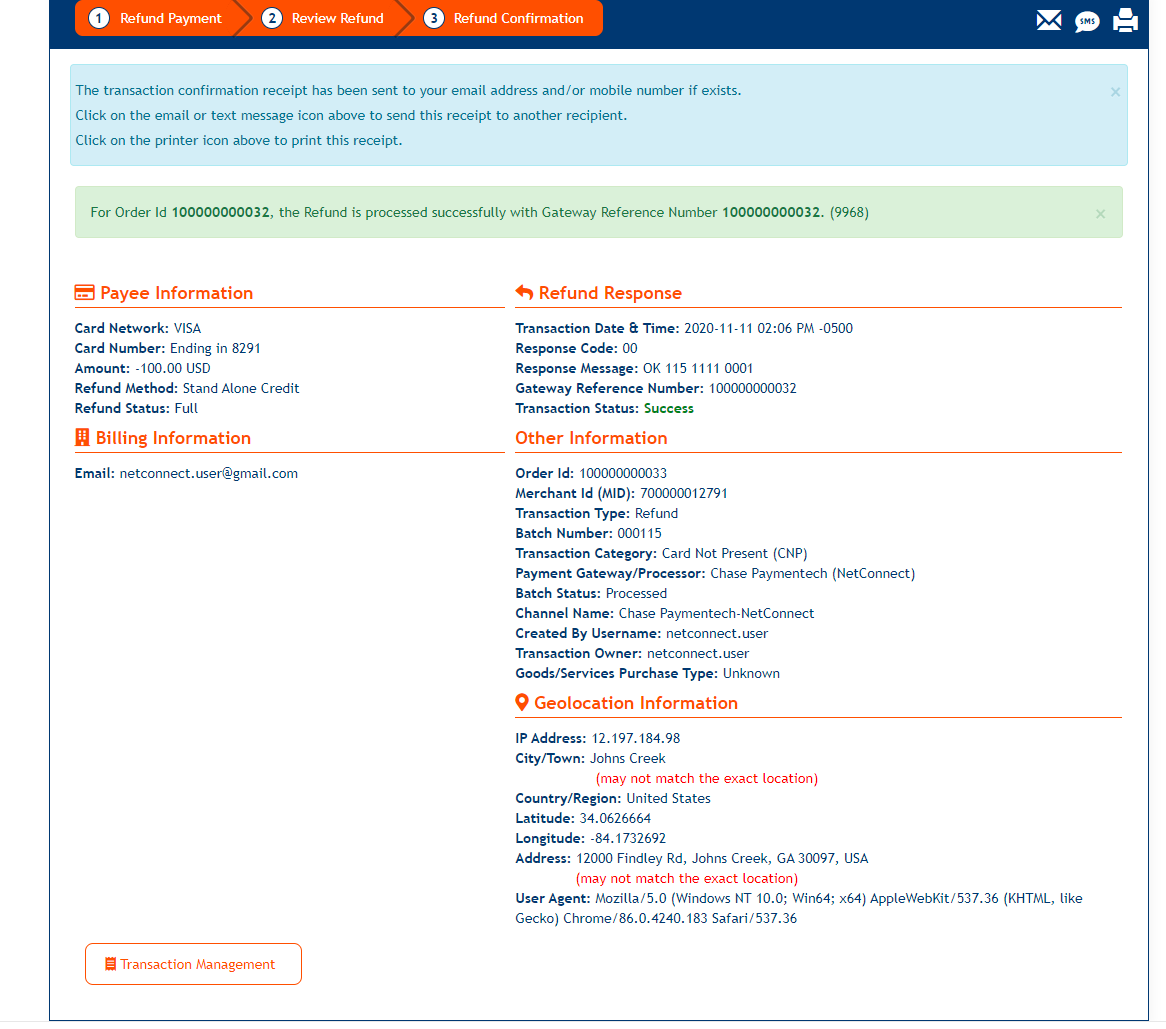Click the building icon beside Billing Information

[x=83, y=438]
